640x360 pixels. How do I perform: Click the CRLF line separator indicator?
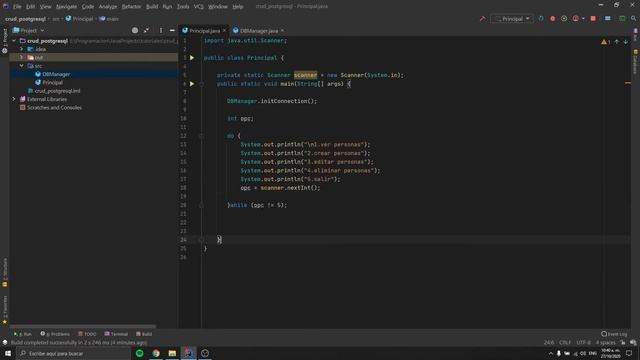coord(565,342)
